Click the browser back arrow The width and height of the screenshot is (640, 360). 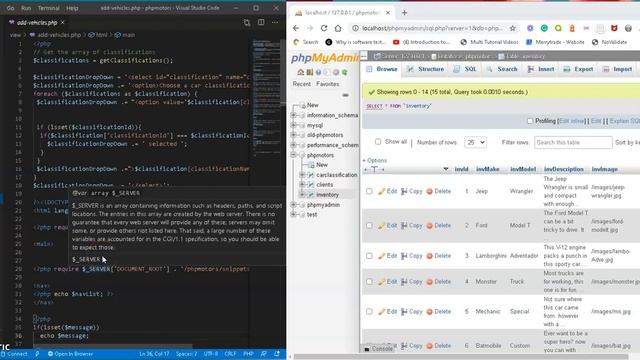pos(296,28)
